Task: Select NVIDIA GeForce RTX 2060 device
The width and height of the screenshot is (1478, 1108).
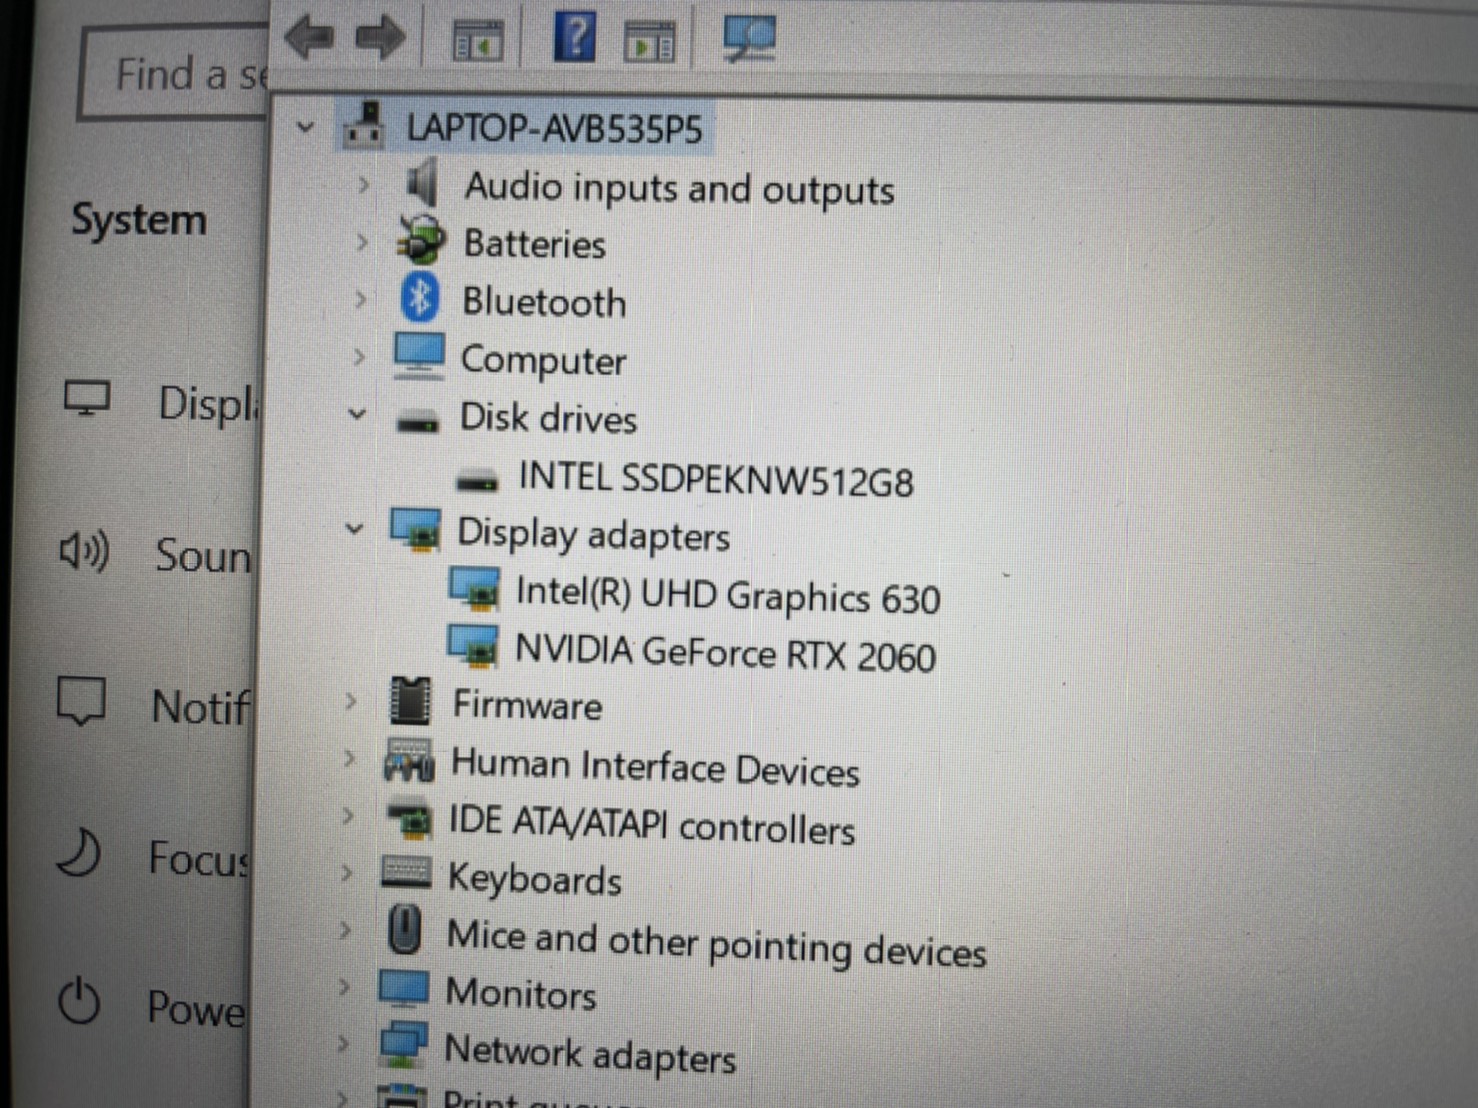Action: [724, 653]
